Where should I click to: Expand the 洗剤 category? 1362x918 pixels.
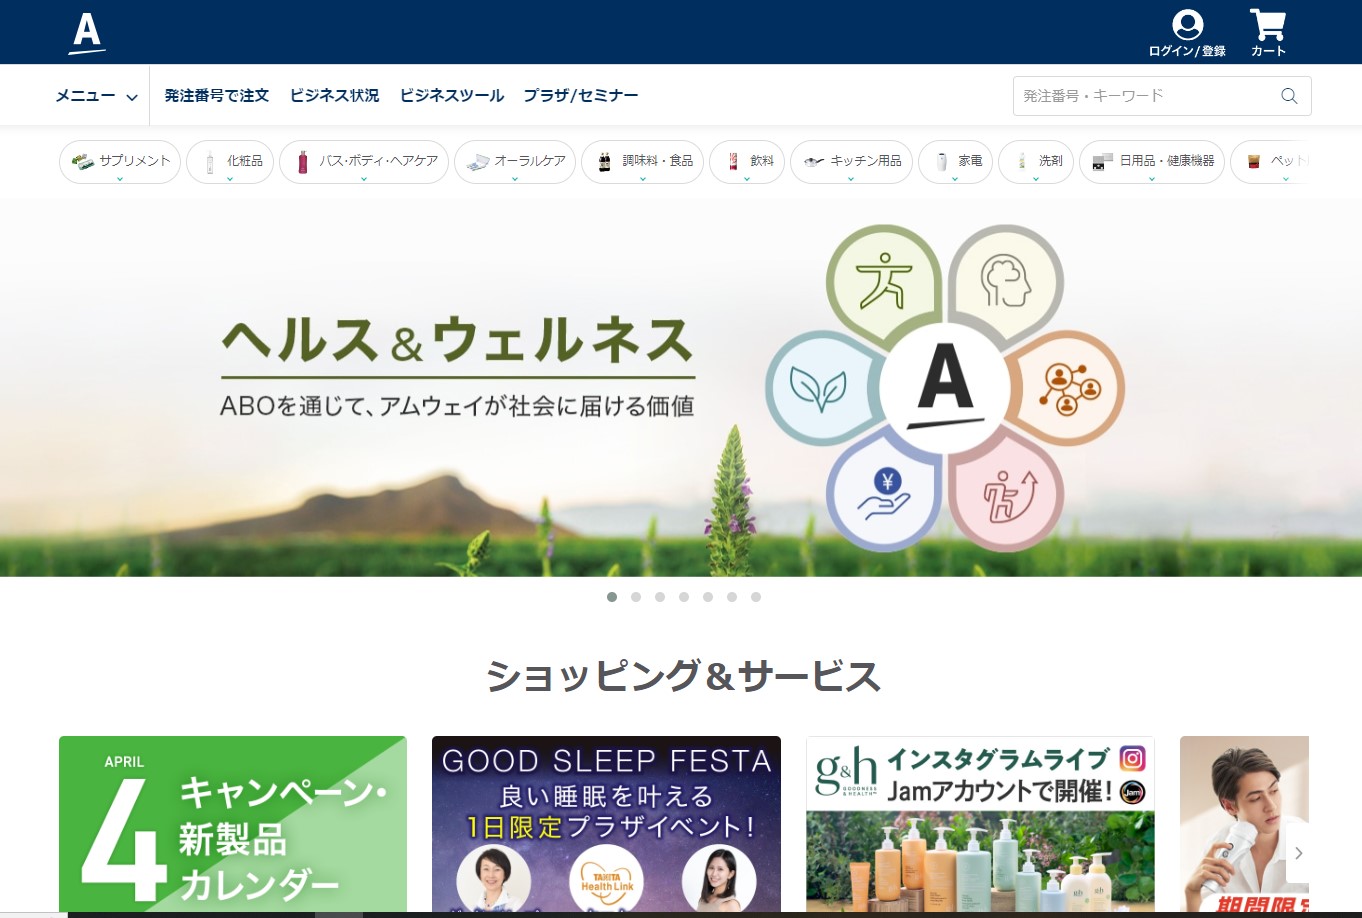[1036, 162]
